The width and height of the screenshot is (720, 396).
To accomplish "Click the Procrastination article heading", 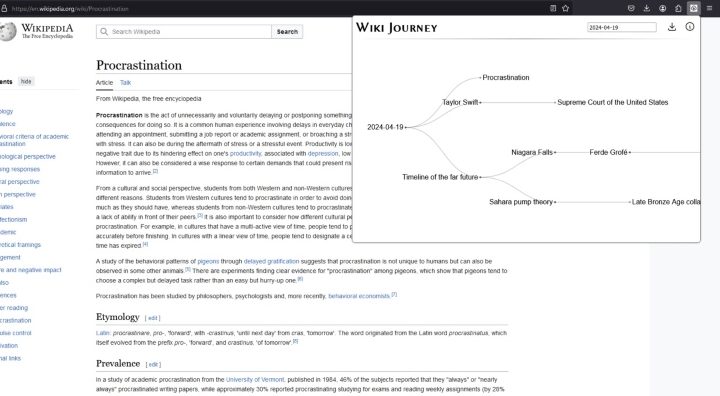I will pyautogui.click(x=139, y=65).
